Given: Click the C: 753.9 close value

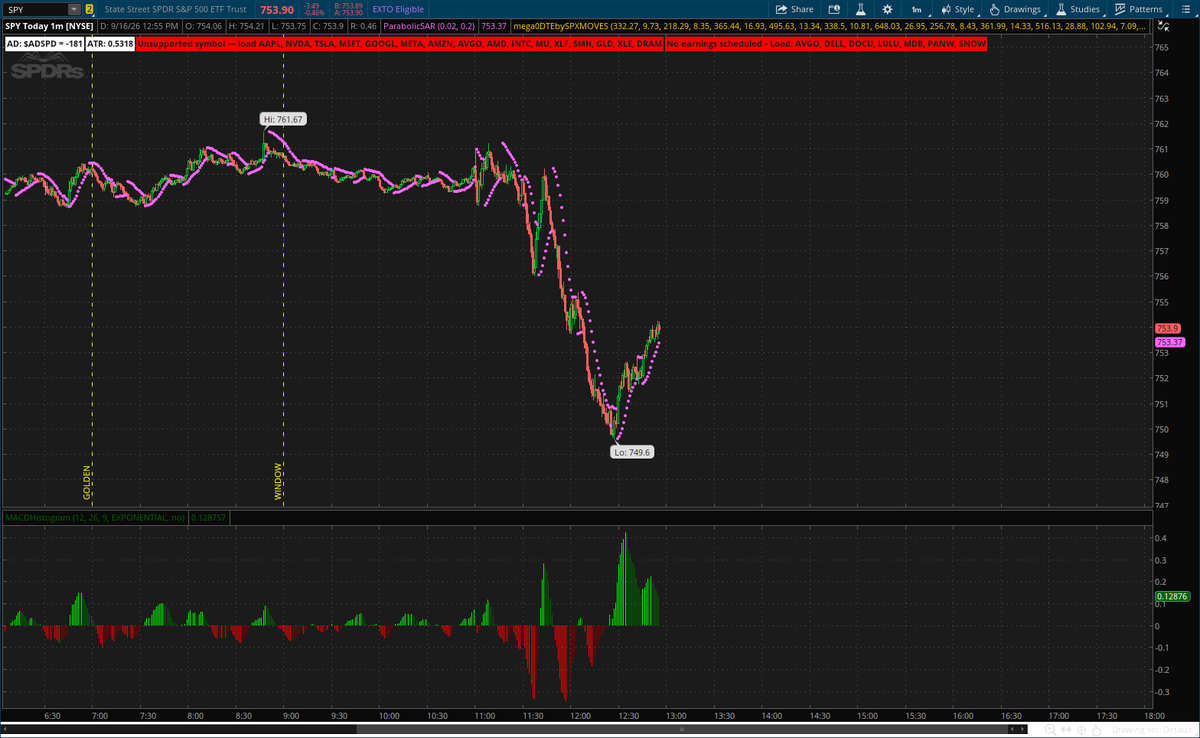Looking at the screenshot, I should pos(329,26).
